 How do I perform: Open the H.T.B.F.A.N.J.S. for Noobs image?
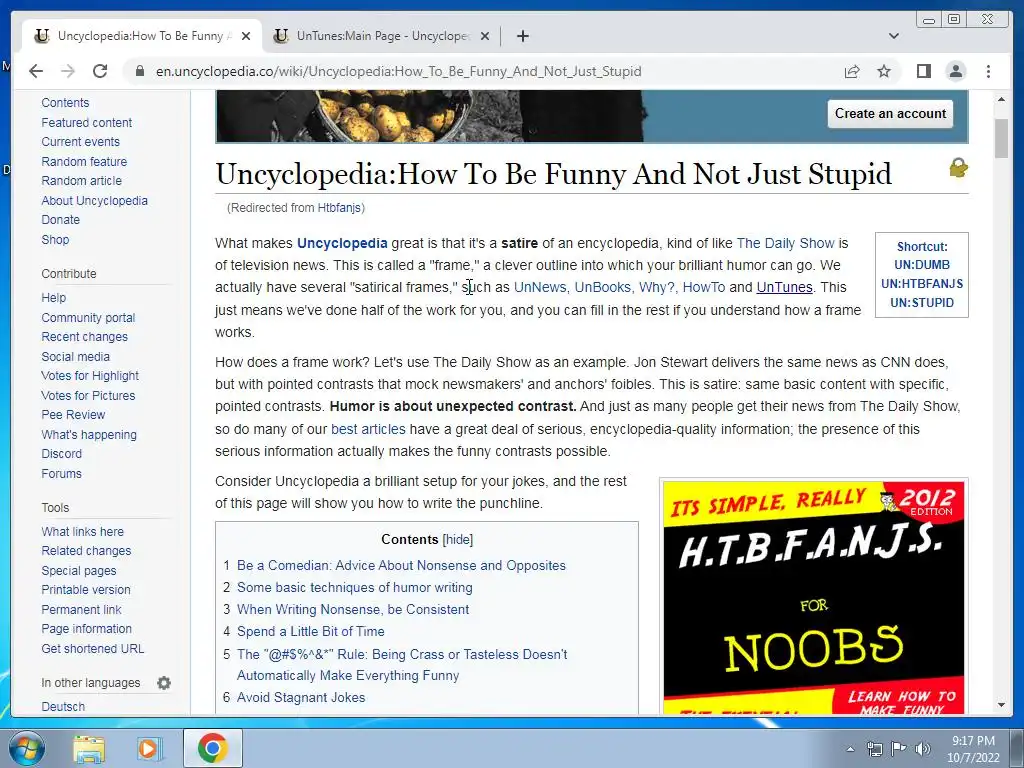click(814, 597)
